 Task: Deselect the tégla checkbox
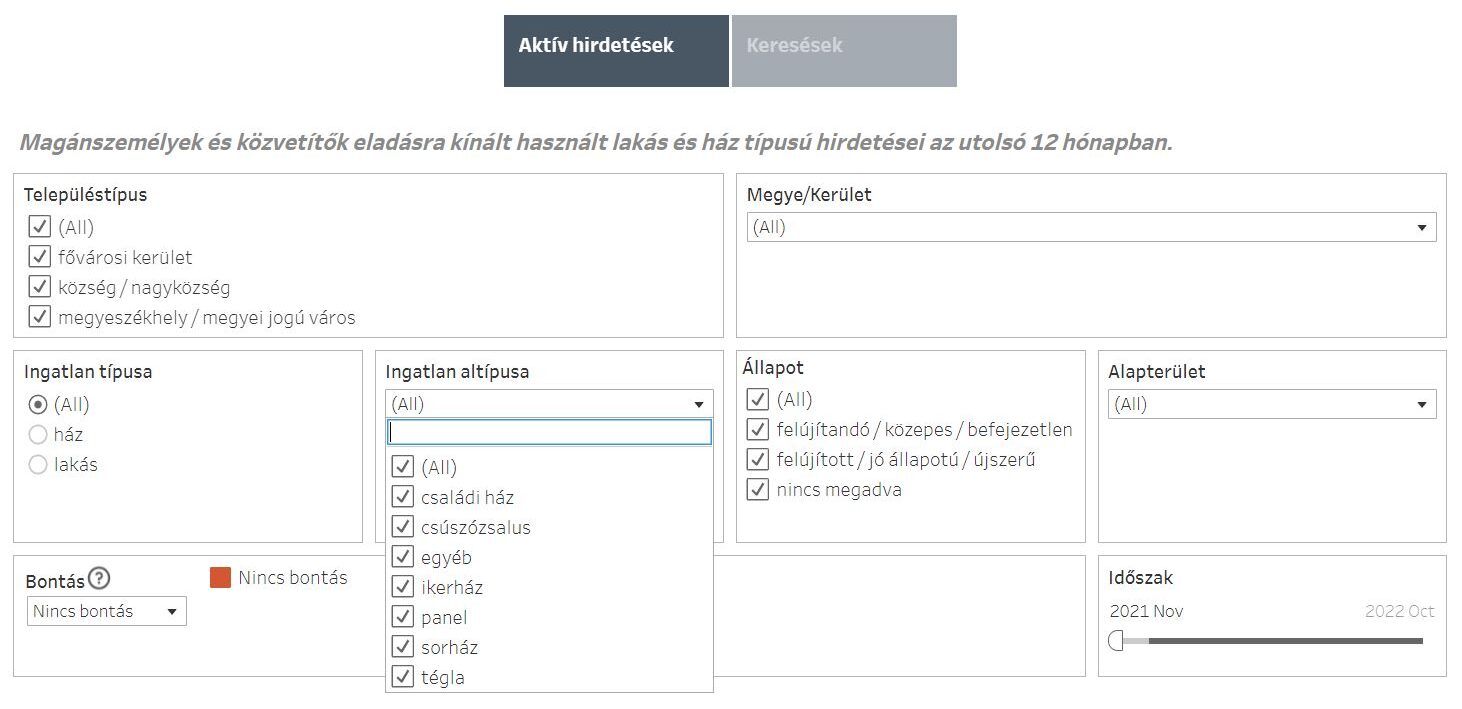pyautogui.click(x=403, y=677)
